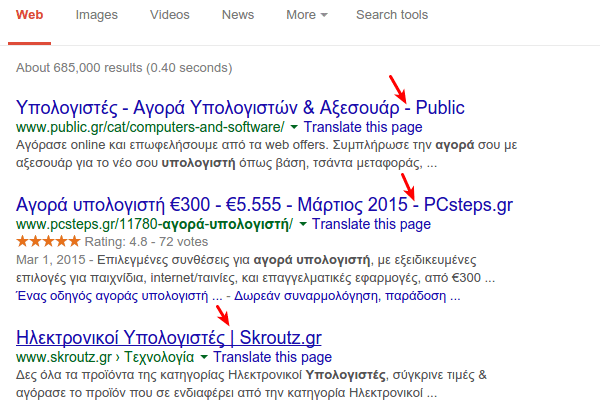Click the 'Δες όλα τα προϊόντα' snippet line
The image size is (600, 400).
pos(251,375)
